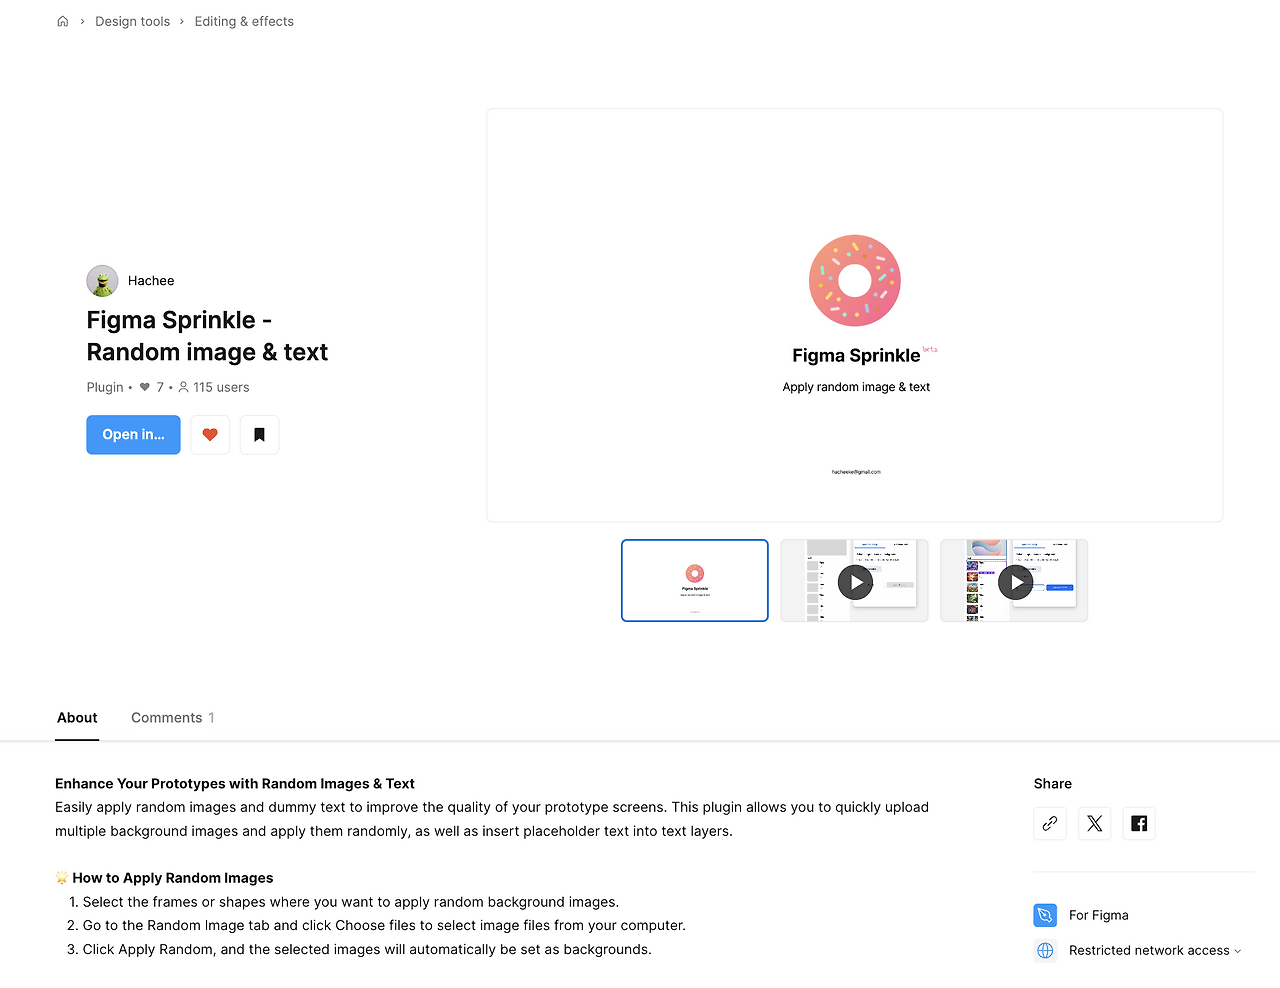This screenshot has width=1280, height=988.
Task: Play the second preview video thumbnail
Action: pos(855,582)
